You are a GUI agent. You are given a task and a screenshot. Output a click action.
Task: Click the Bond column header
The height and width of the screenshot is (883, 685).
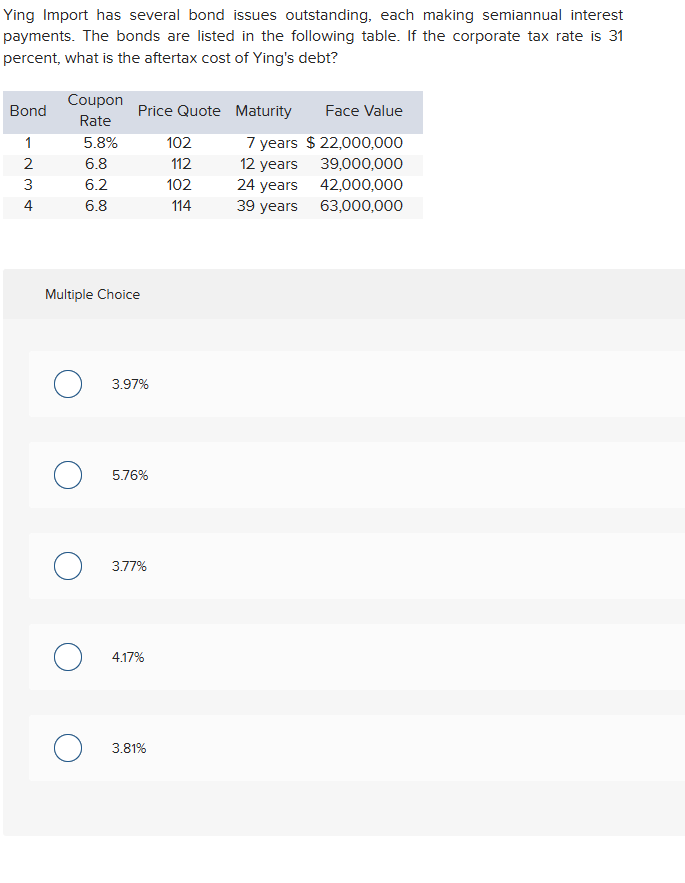point(28,111)
